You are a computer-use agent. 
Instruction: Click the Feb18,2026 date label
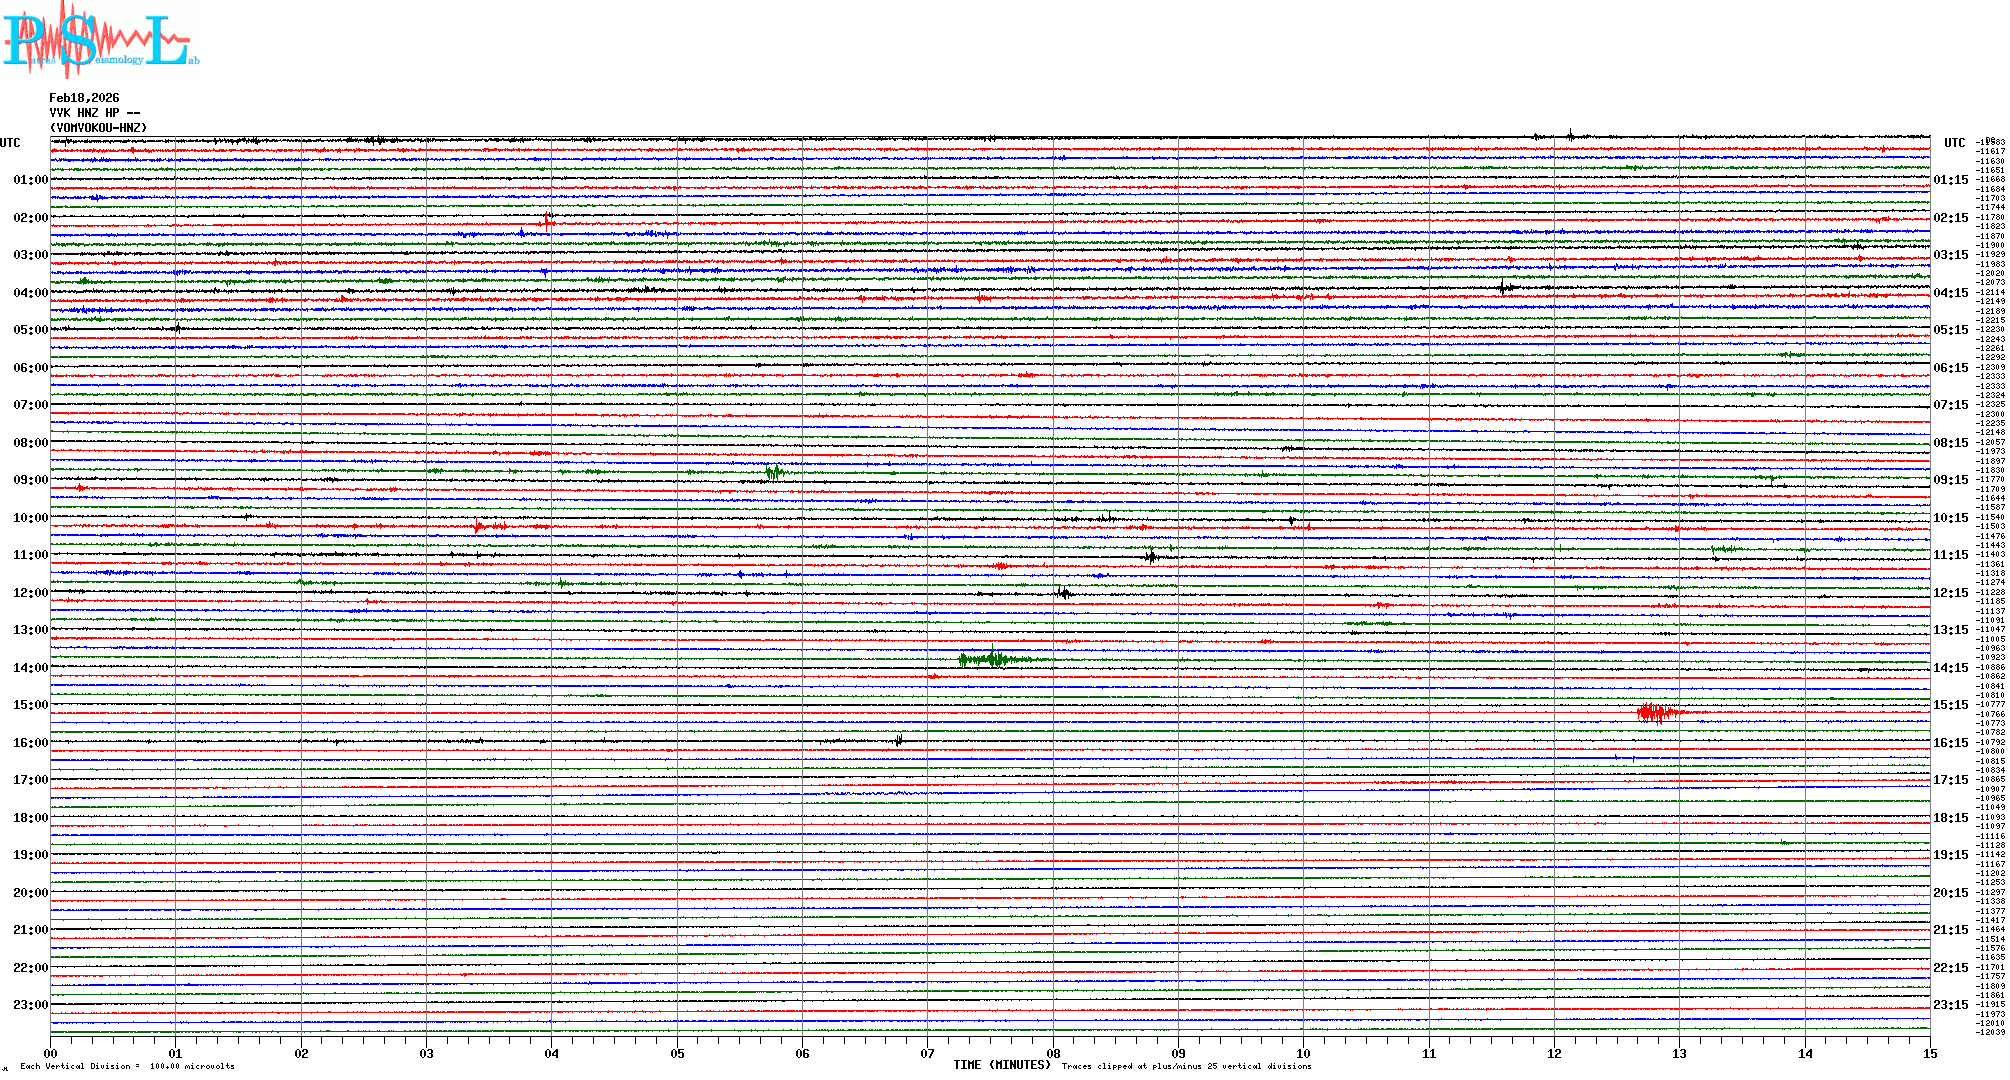[x=84, y=98]
